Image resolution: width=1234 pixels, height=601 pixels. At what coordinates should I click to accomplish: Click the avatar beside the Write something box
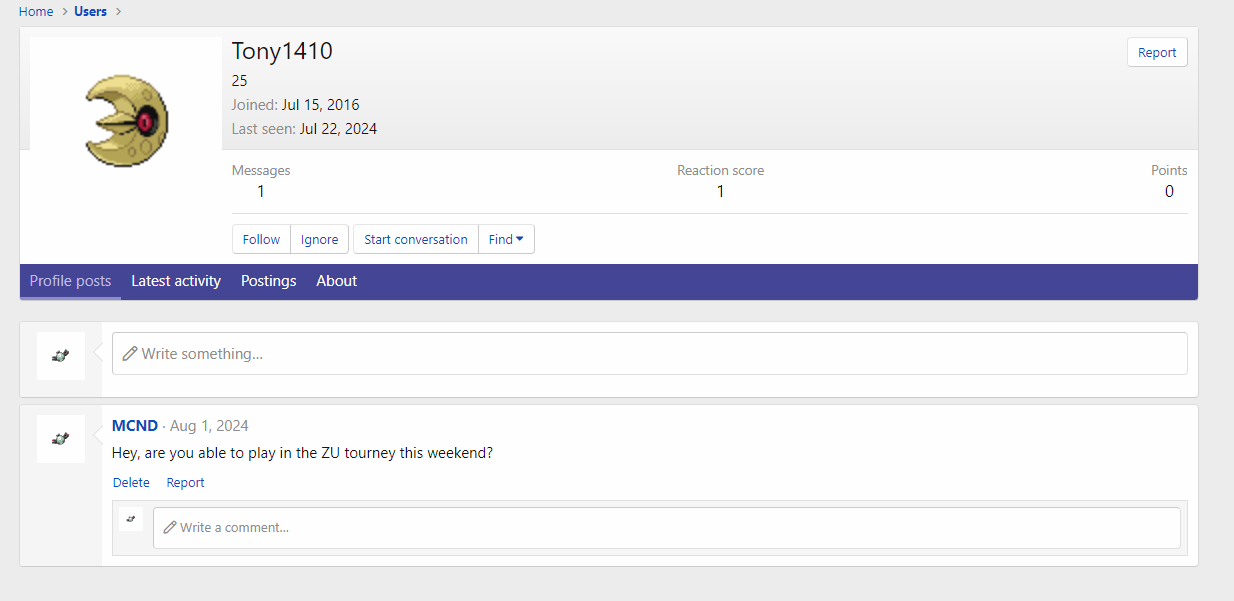(x=61, y=355)
